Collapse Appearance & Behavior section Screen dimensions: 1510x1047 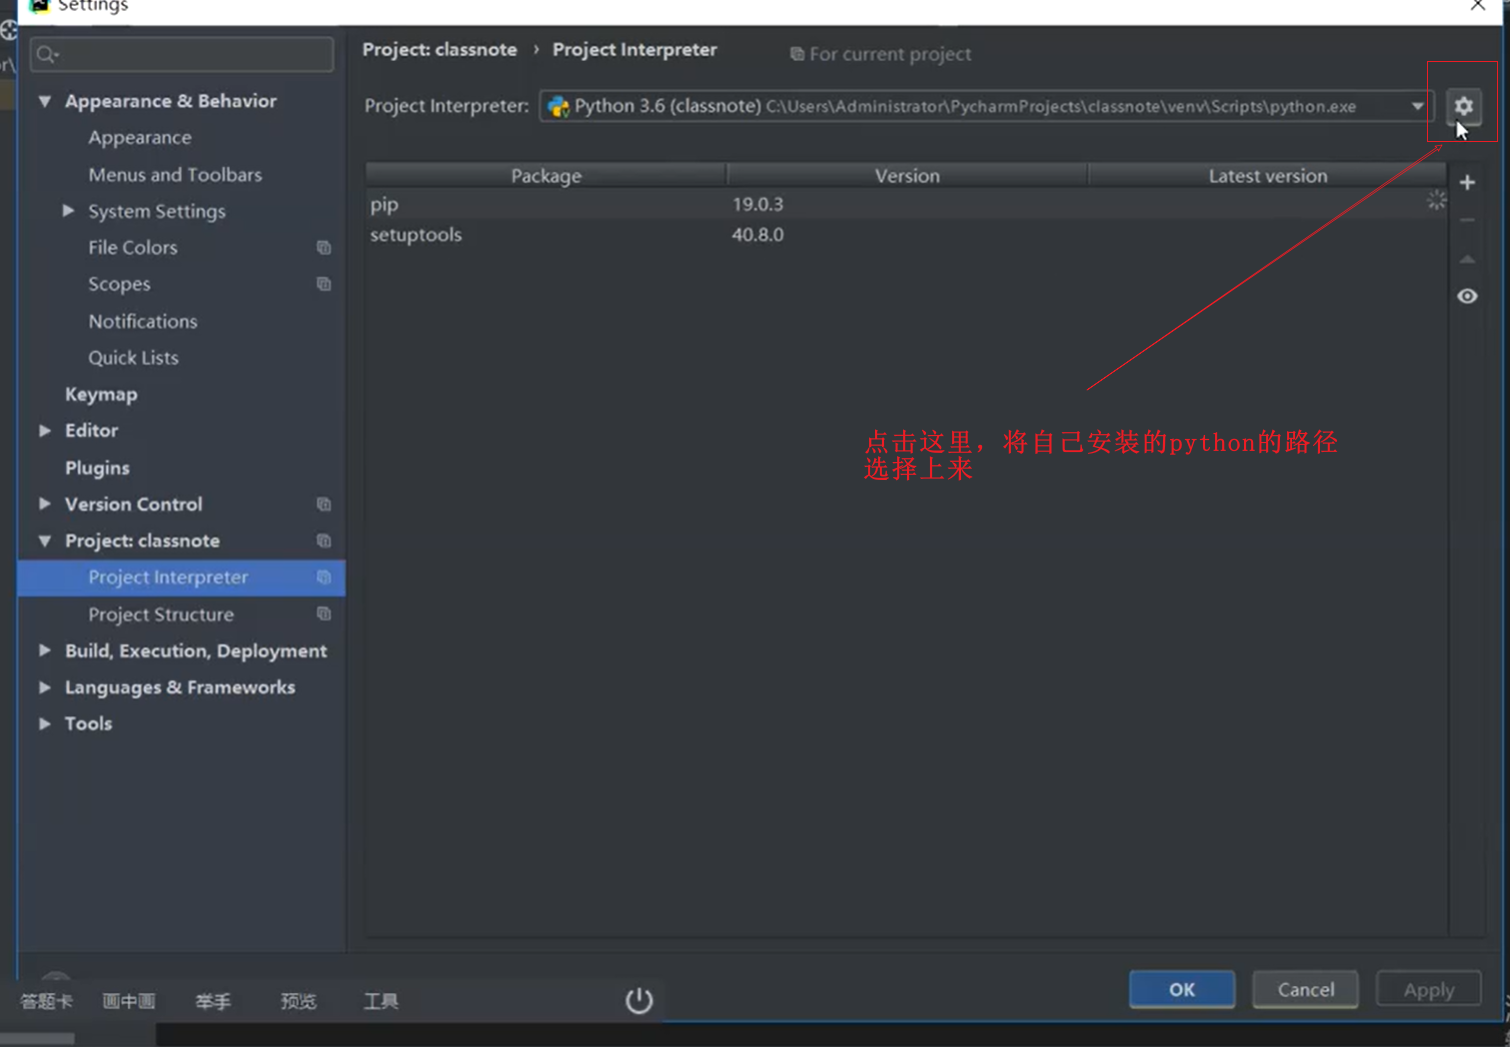pos(45,101)
